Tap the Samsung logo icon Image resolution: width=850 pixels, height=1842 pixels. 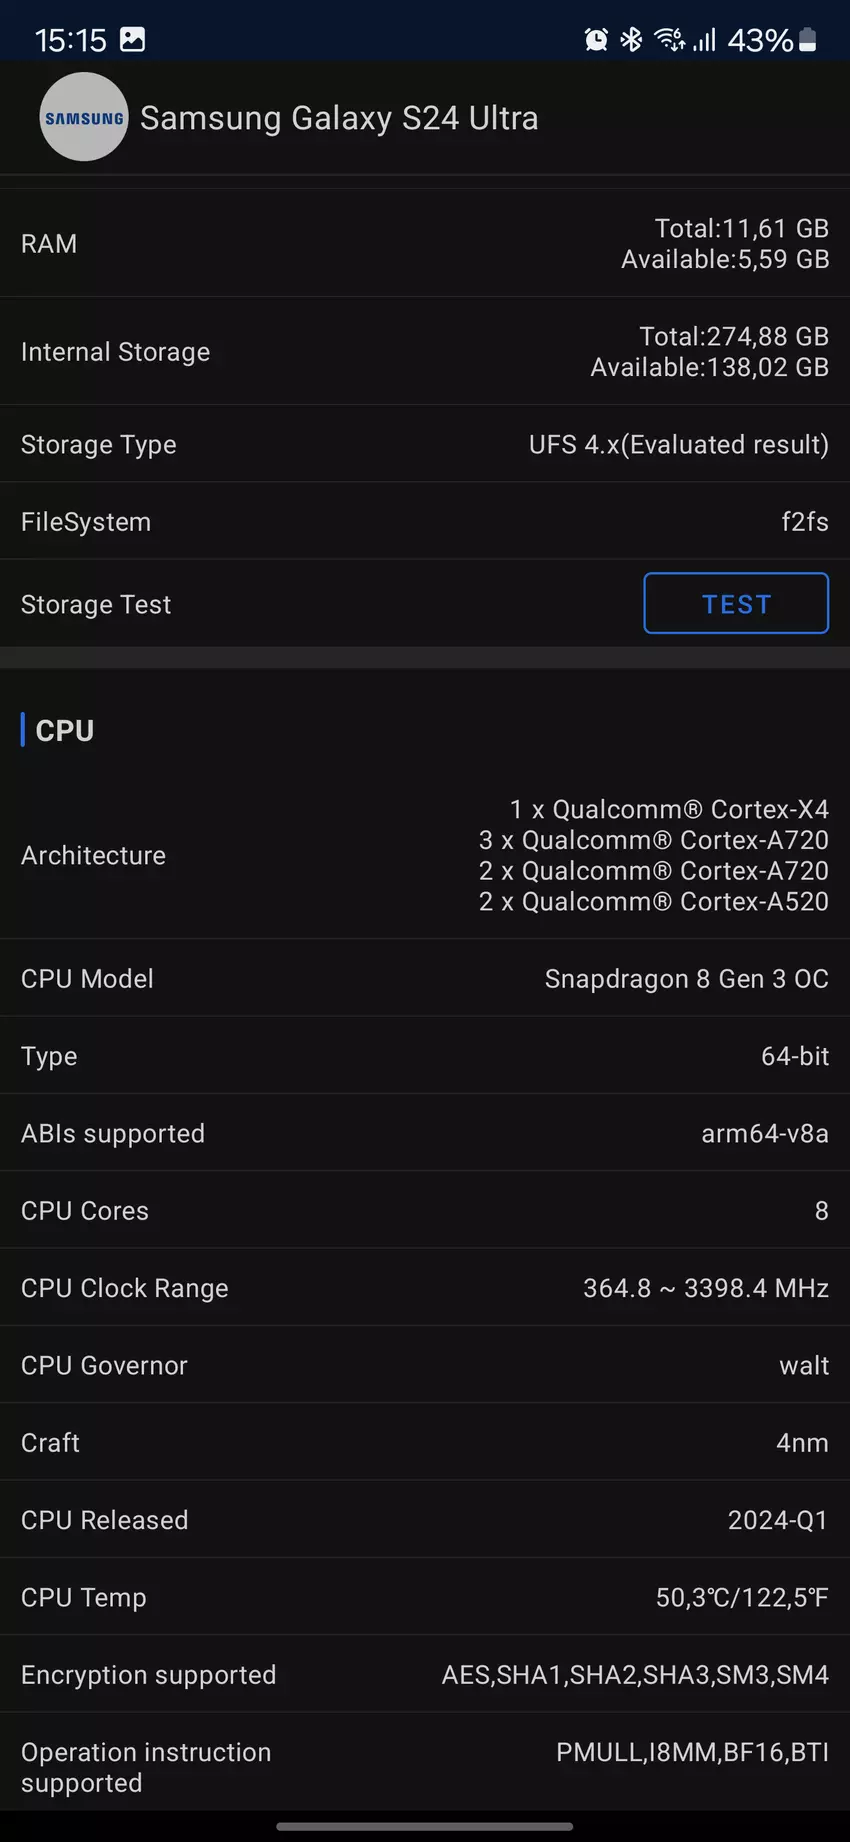(84, 117)
